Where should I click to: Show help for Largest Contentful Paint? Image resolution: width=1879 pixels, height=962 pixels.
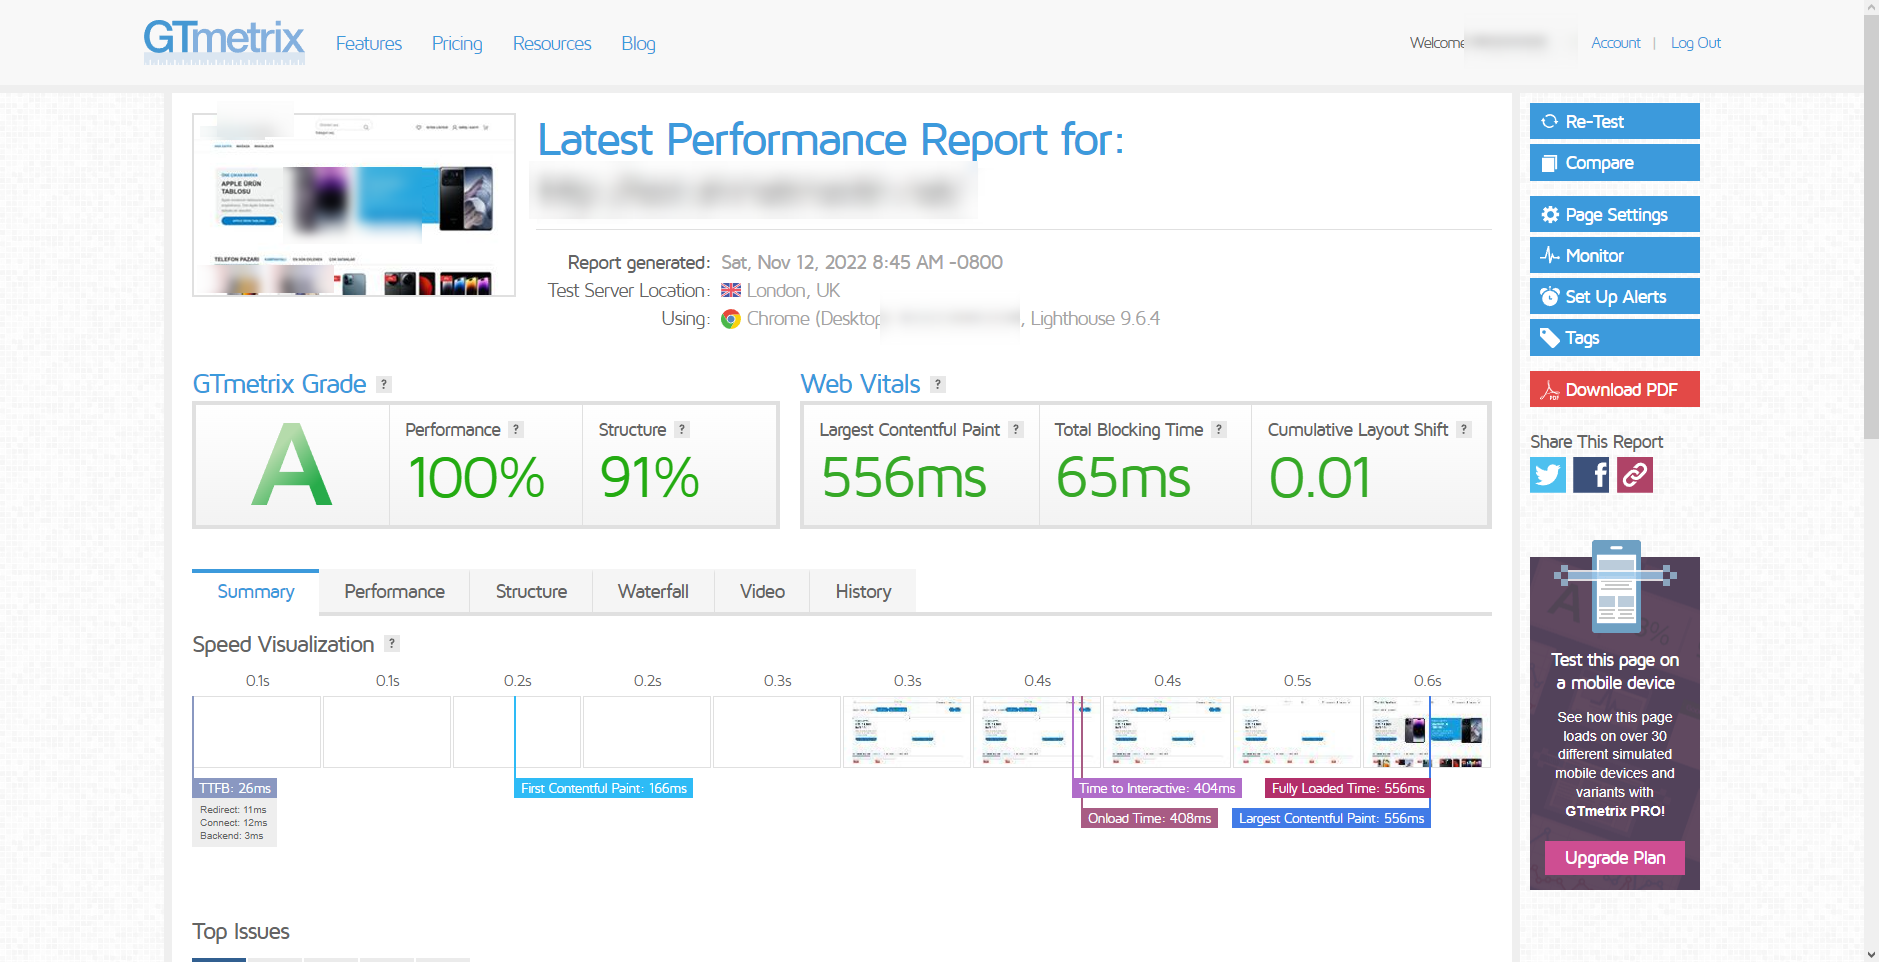[1016, 429]
